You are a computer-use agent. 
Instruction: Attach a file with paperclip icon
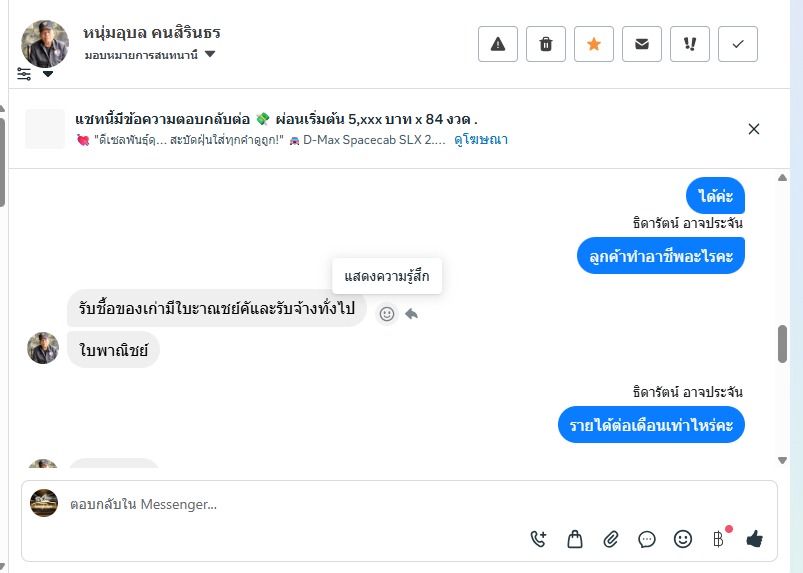point(611,539)
